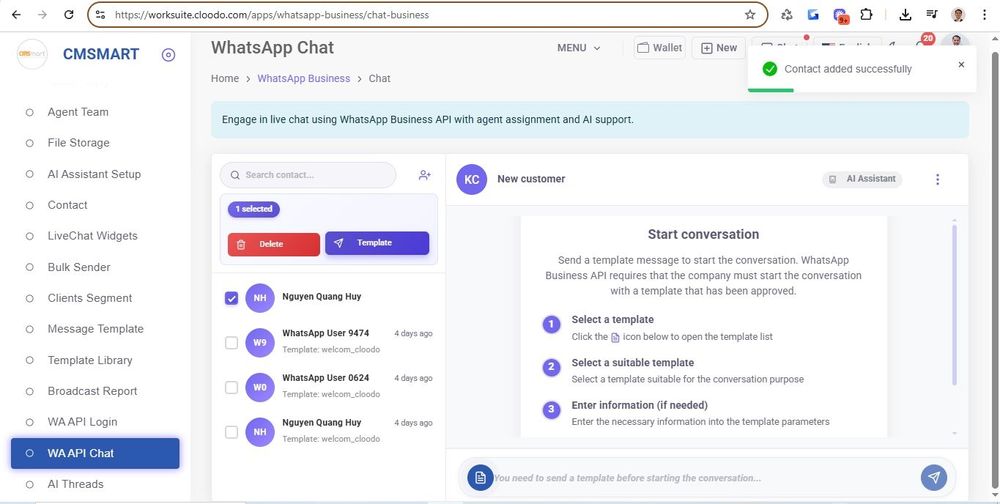Image resolution: width=1000 pixels, height=504 pixels.
Task: Open the three-dot chat options menu
Action: tap(937, 180)
